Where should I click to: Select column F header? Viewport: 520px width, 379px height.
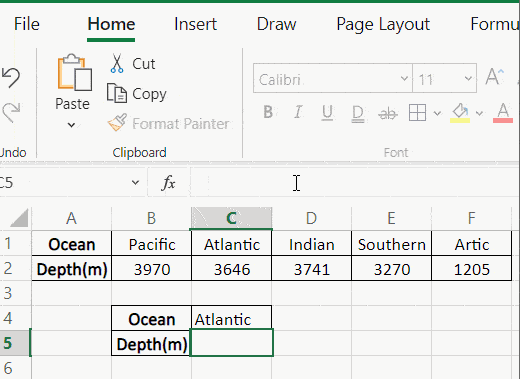(471, 219)
